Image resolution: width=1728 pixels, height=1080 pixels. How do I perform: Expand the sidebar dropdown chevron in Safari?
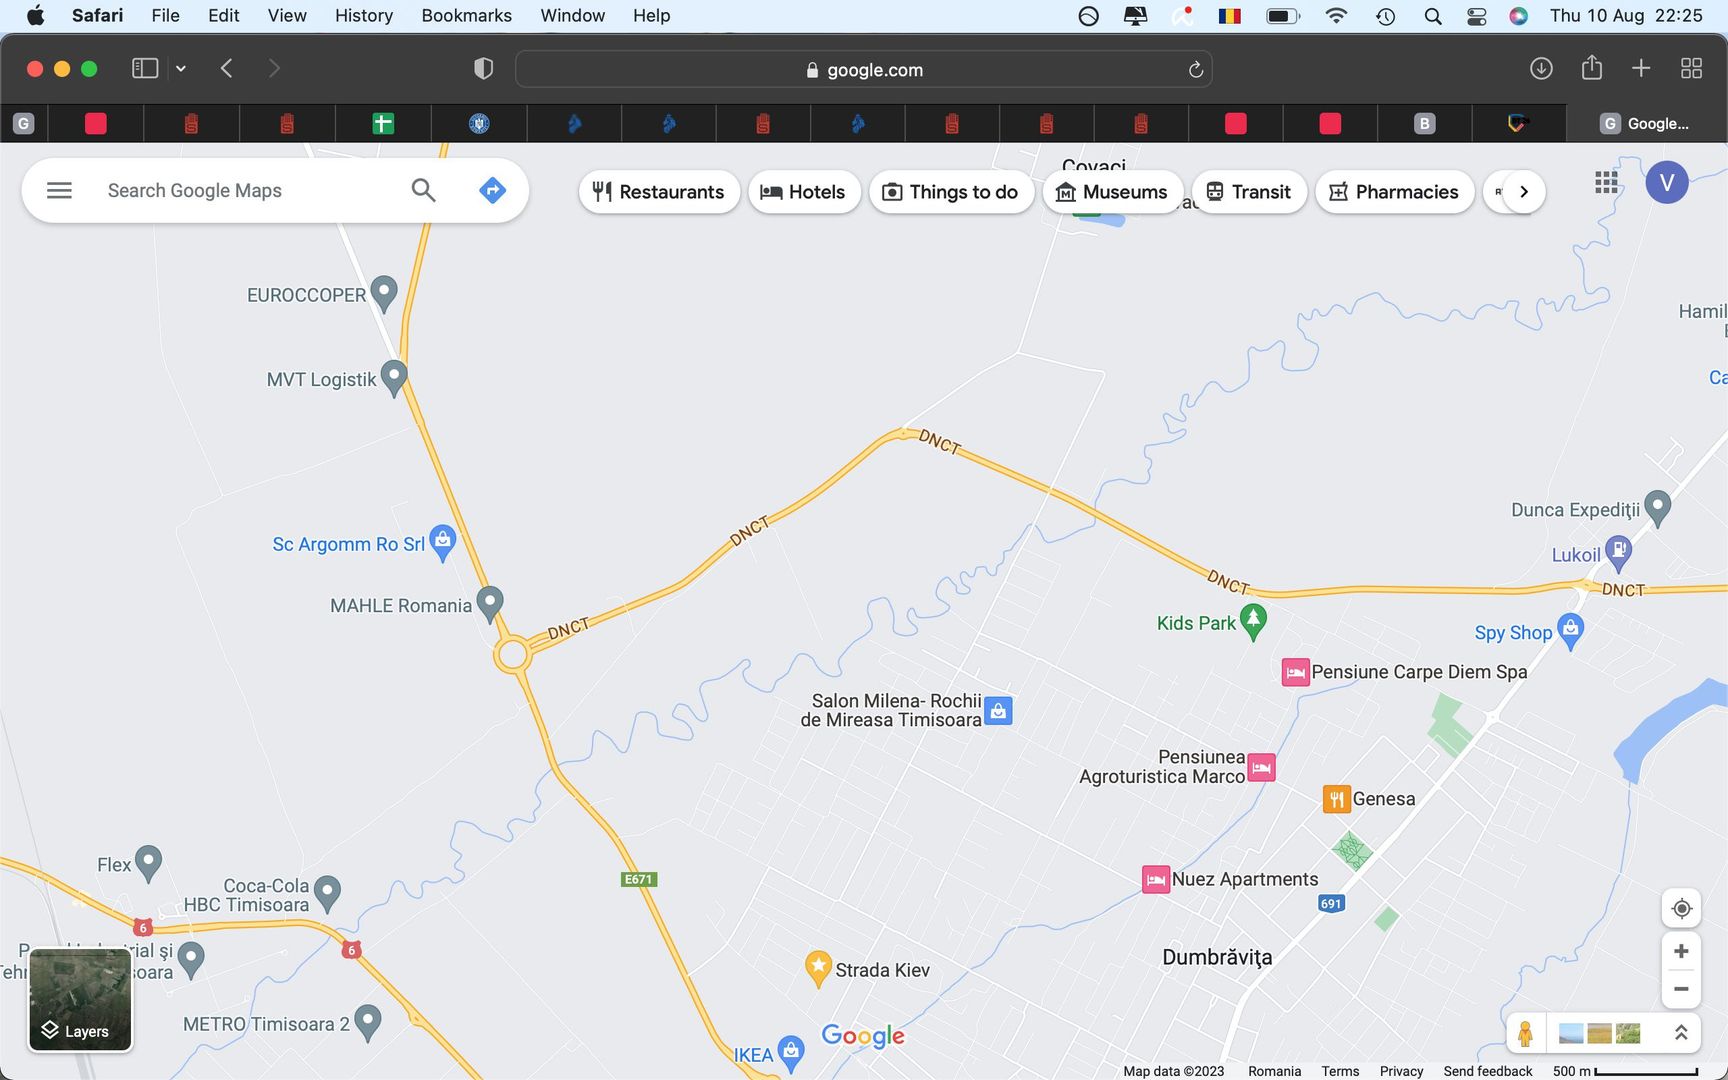181,68
